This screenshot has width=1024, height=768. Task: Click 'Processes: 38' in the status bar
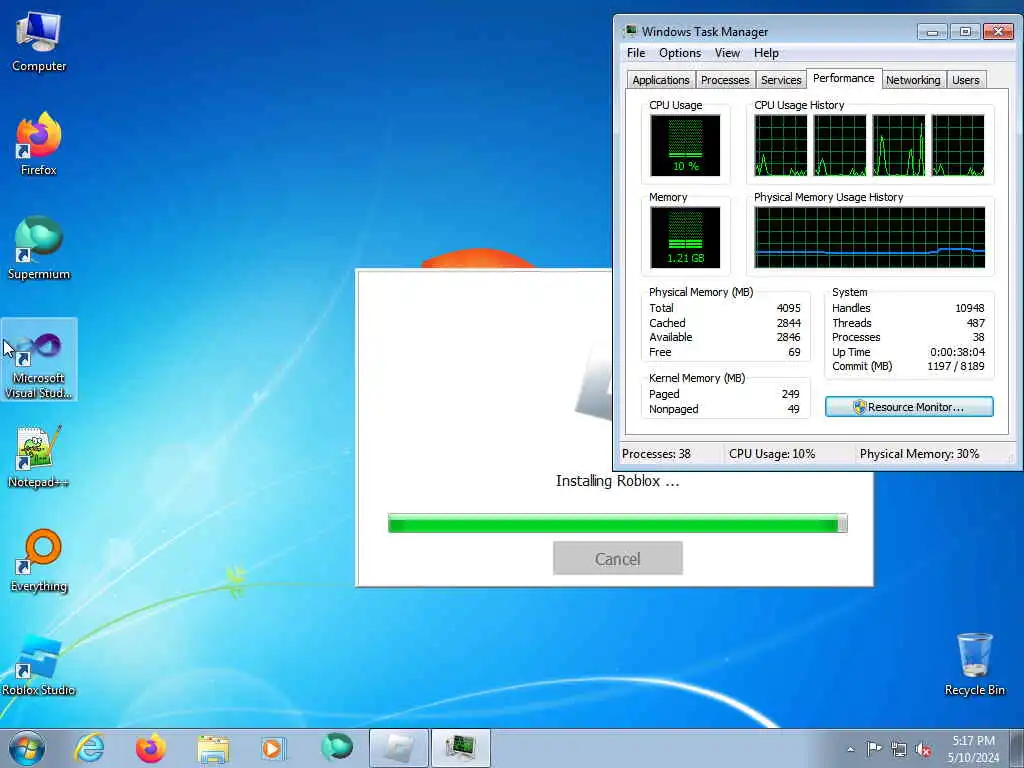click(x=656, y=454)
